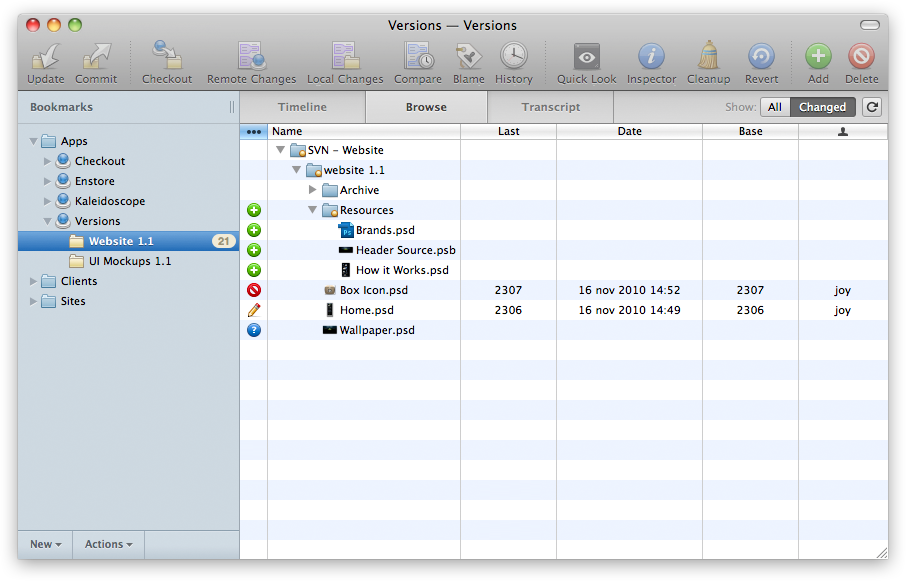The image size is (906, 581).
Task: Open the New dropdown menu
Action: [45, 544]
